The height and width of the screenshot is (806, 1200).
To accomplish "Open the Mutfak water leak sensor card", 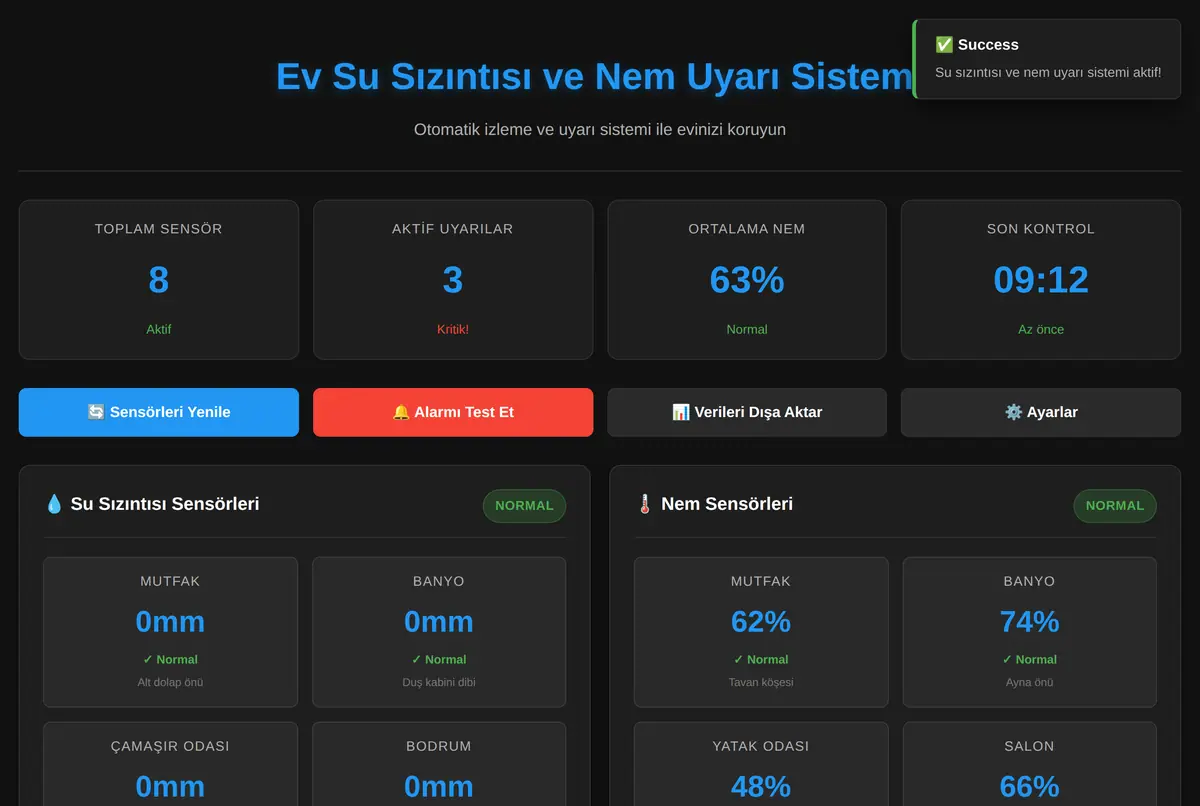I will (170, 632).
